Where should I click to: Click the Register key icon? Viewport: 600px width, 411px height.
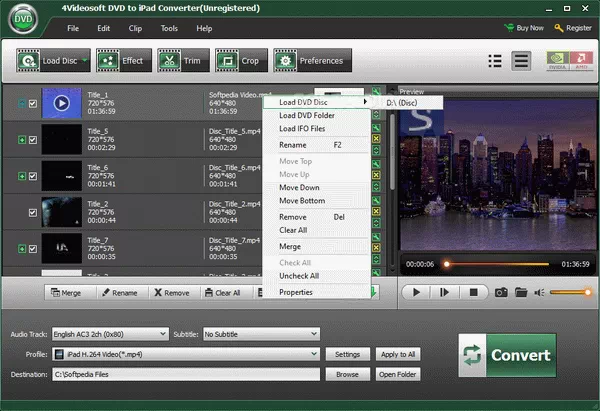pos(559,28)
